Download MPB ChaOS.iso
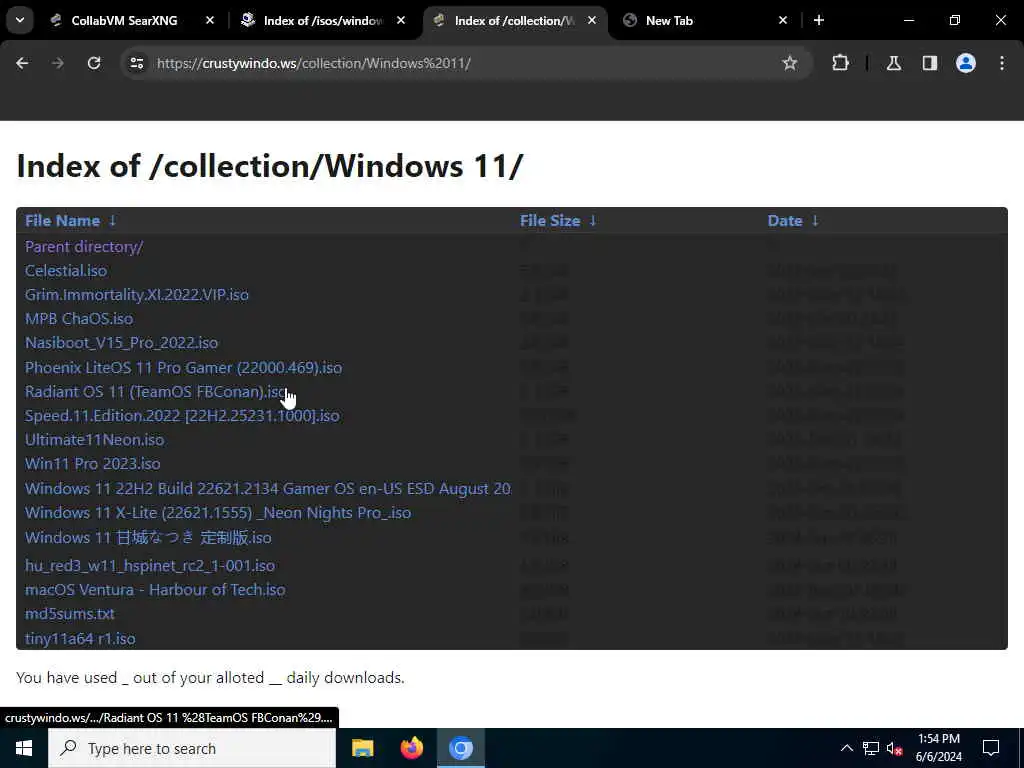1024x768 pixels. [78, 319]
